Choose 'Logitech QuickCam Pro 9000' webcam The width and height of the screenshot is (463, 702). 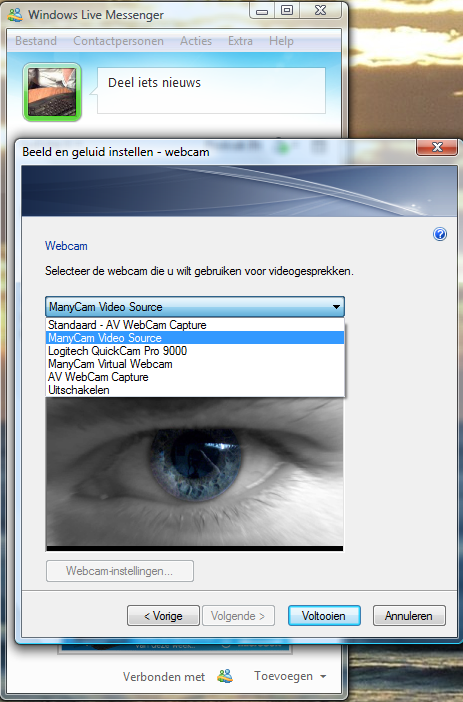pyautogui.click(x=195, y=351)
